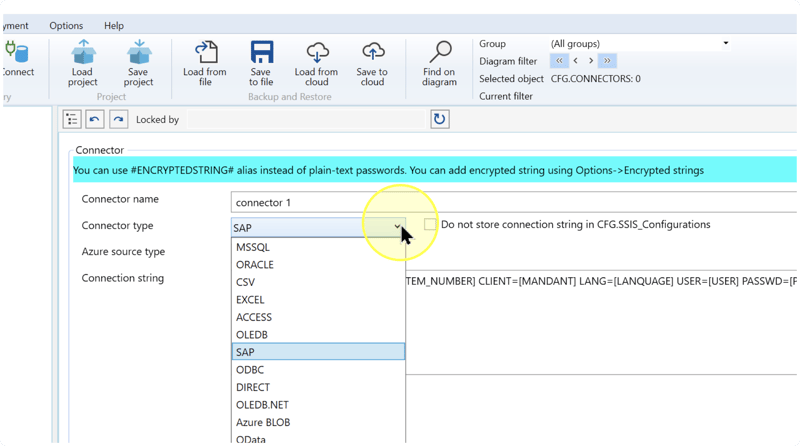Choose DIRECT connector type
The image size is (800, 446).
point(318,387)
